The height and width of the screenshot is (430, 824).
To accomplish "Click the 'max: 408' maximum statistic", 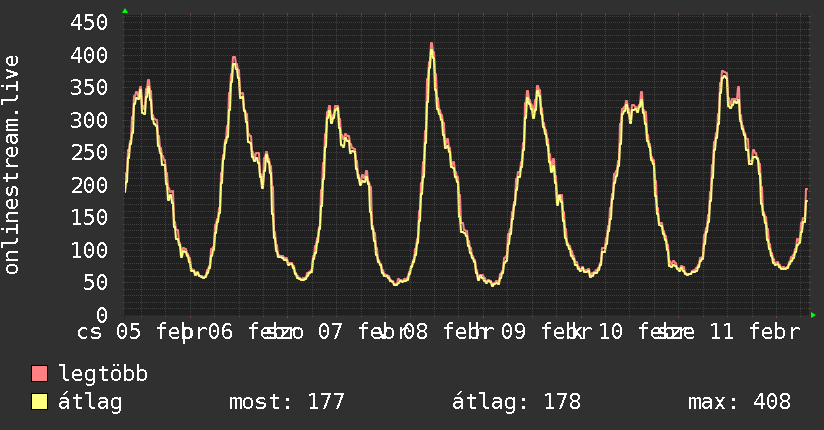I will [x=739, y=402].
